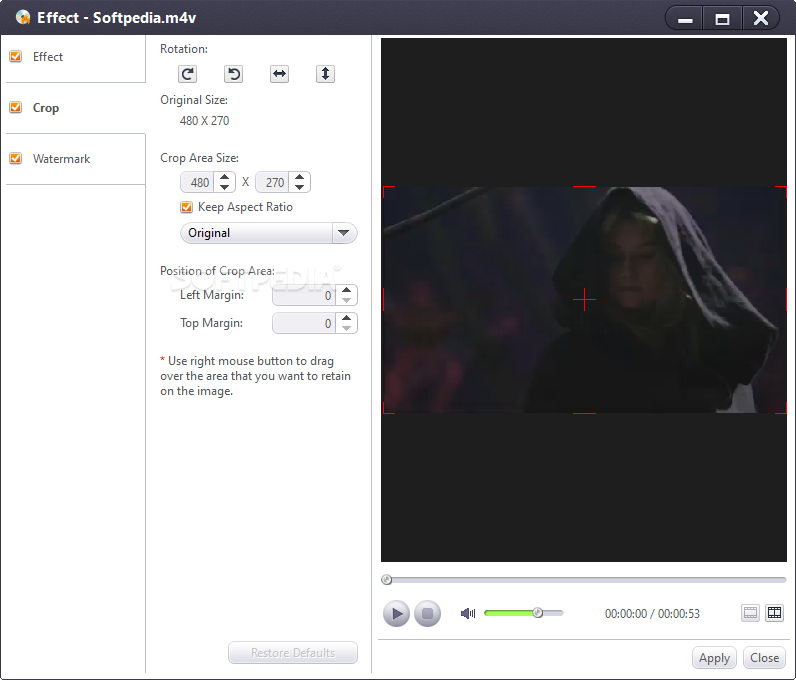796x680 pixels.
Task: Switch to single preview view icon
Action: [750, 613]
